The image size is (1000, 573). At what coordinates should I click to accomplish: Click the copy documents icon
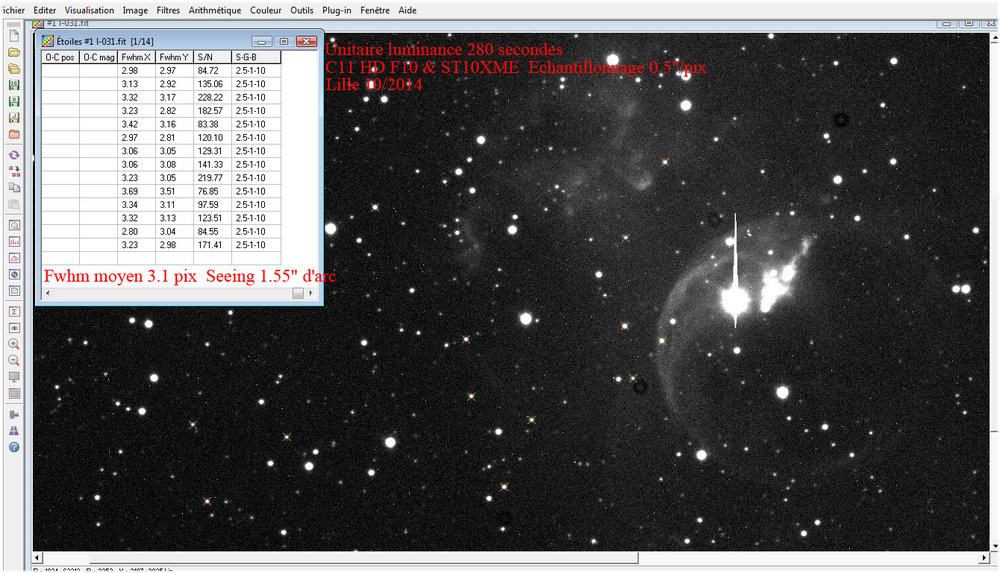[14, 188]
